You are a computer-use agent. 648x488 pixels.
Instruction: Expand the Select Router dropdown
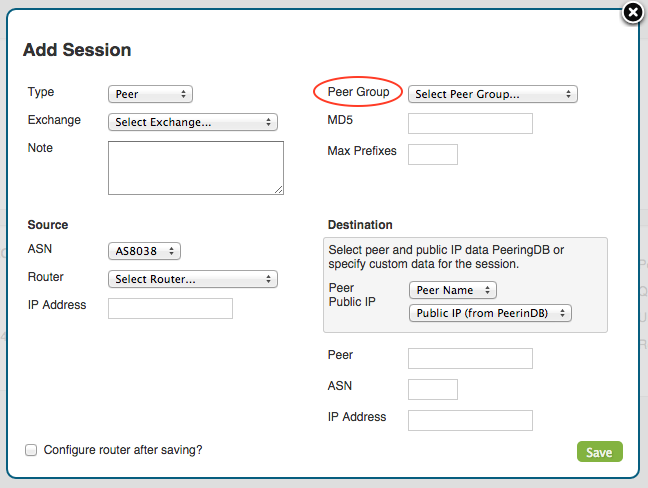pyautogui.click(x=192, y=279)
